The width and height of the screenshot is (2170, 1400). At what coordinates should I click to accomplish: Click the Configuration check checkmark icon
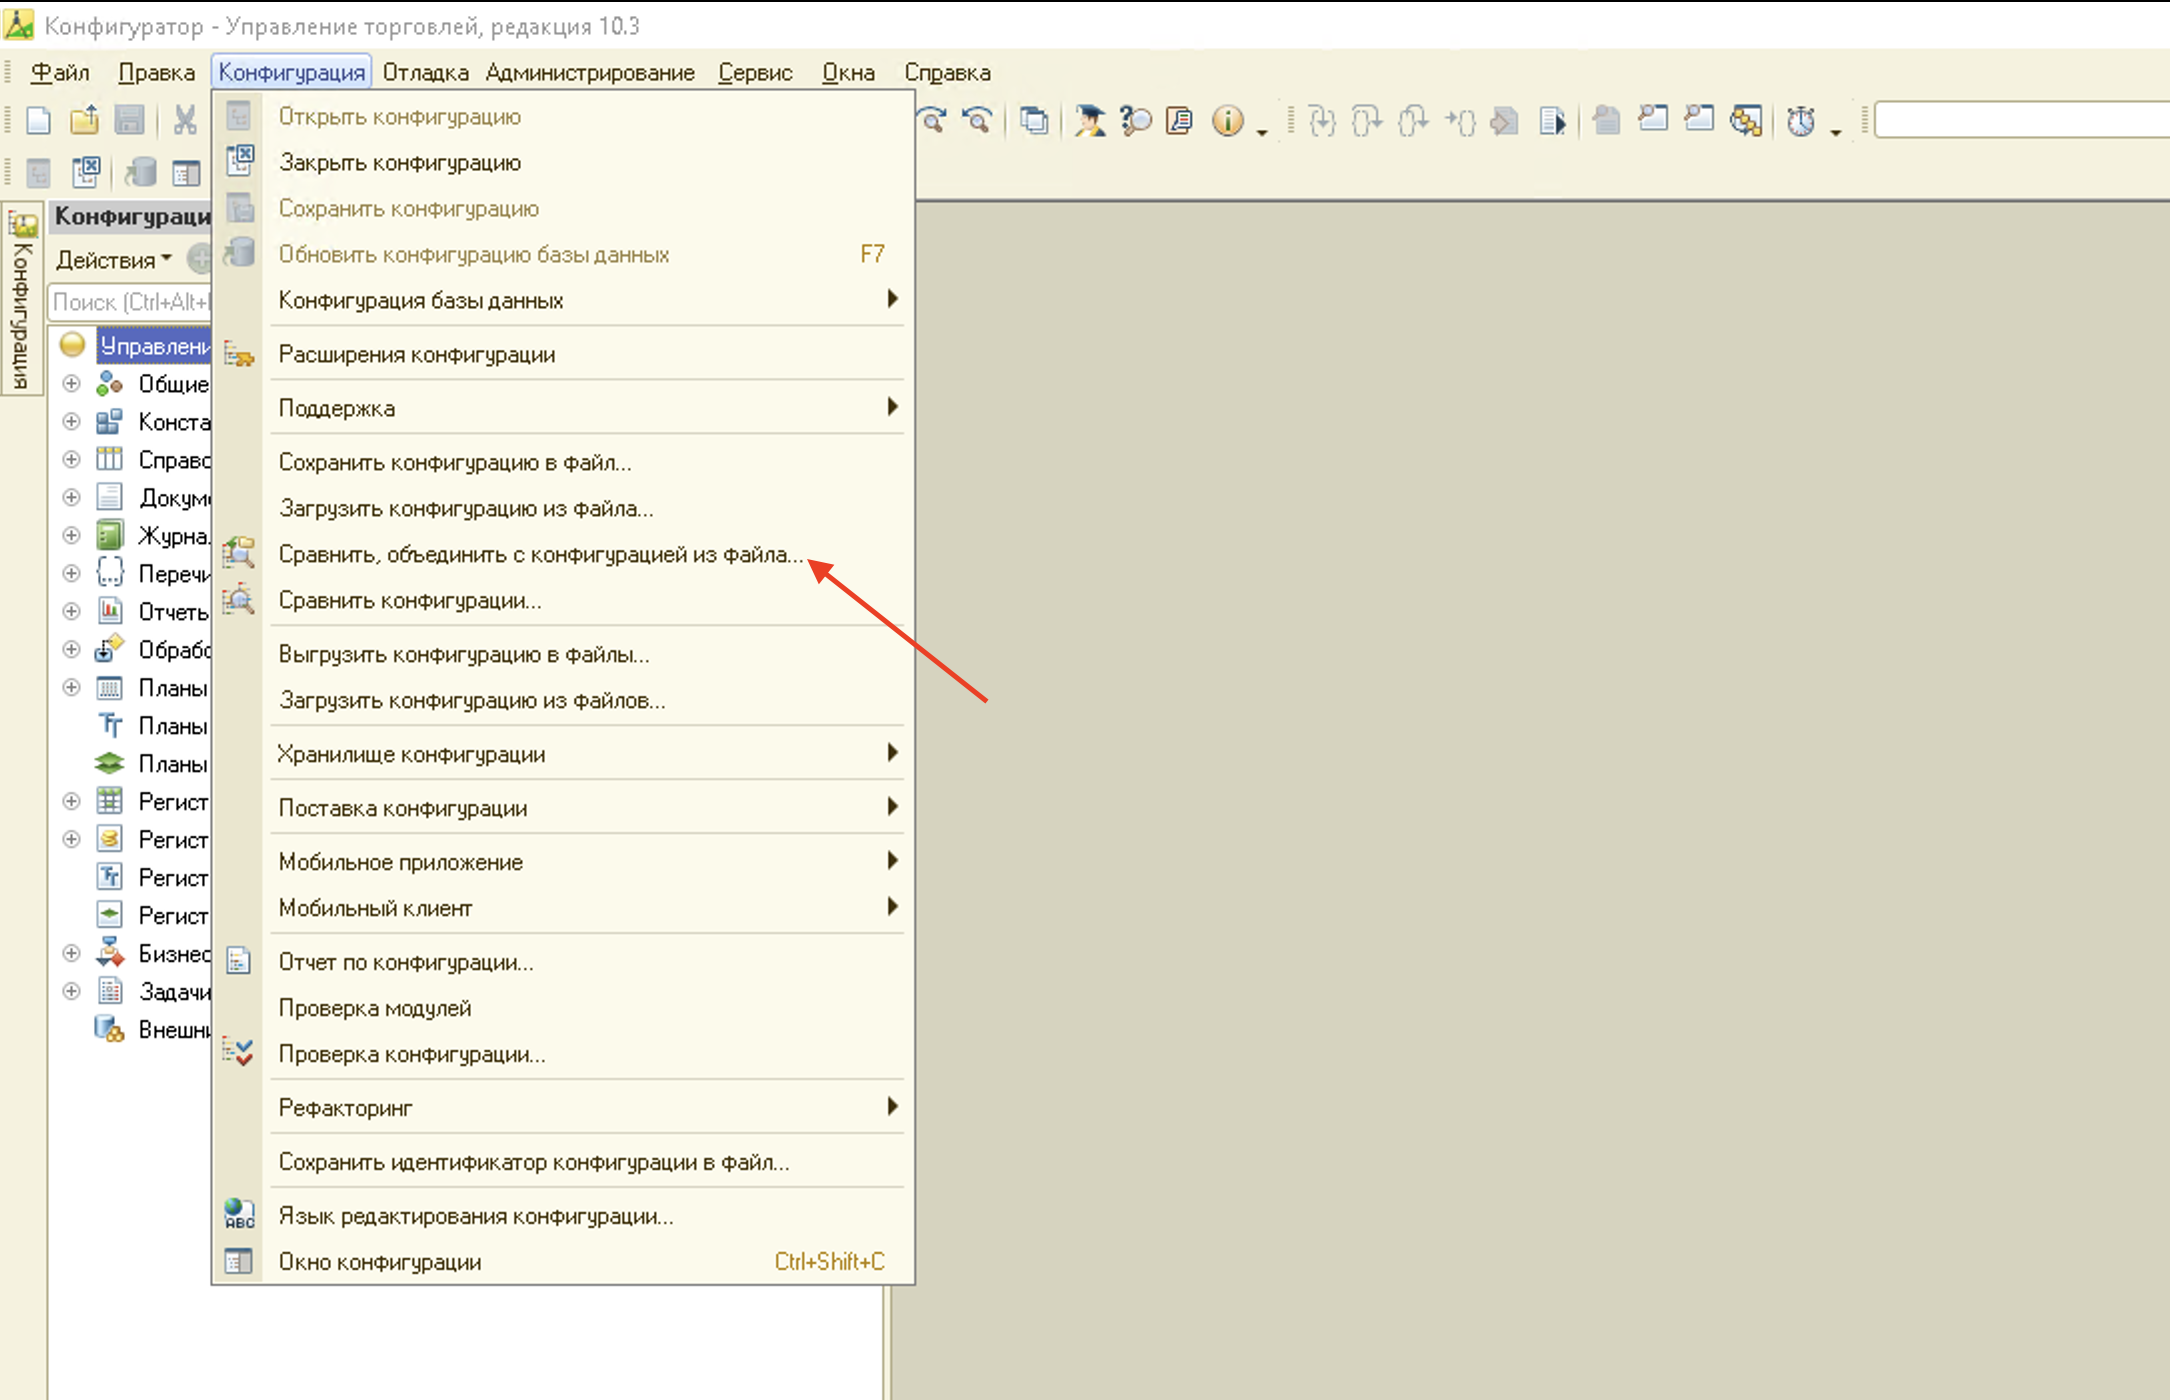click(x=239, y=1053)
